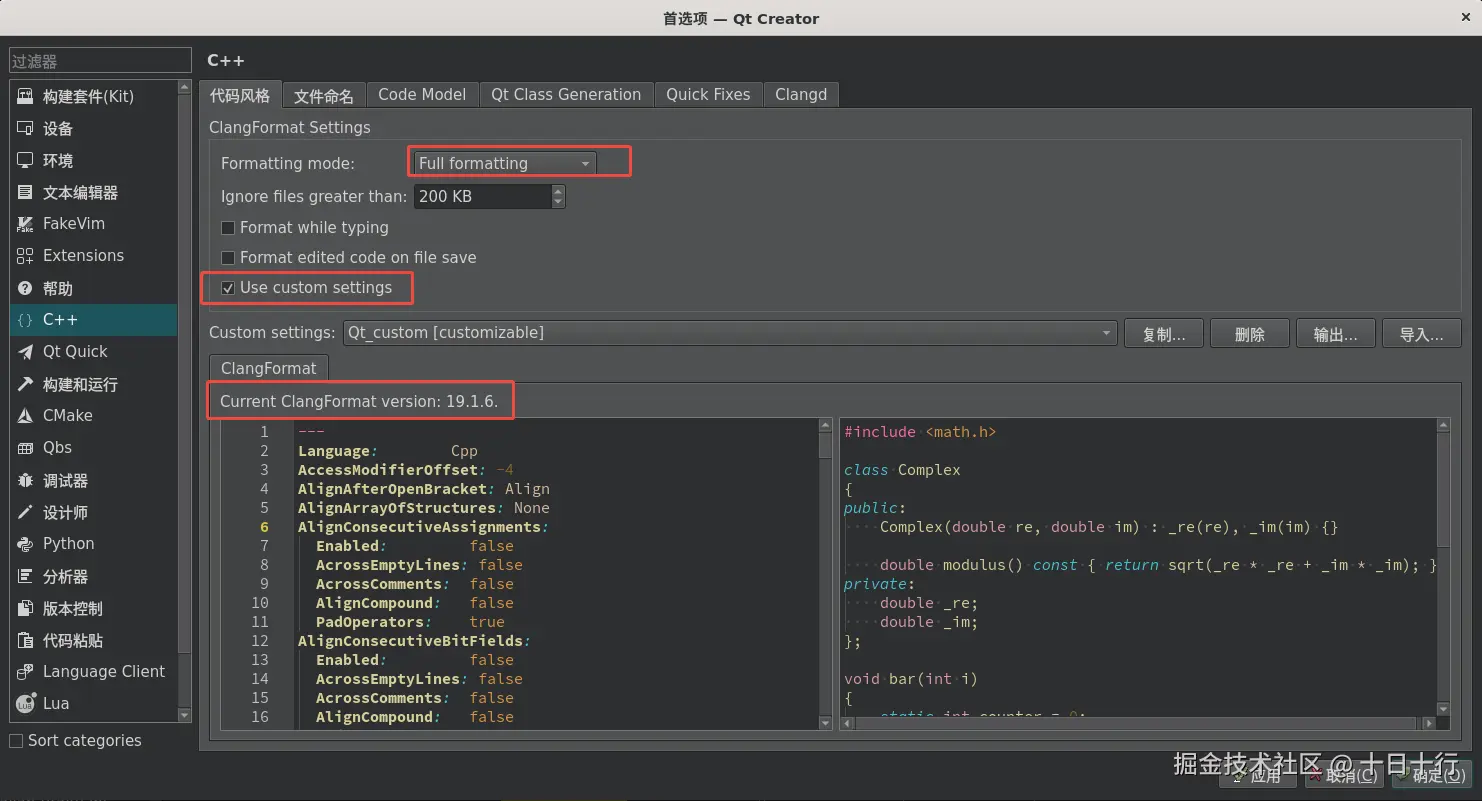Screen dimensions: 1482x801
Task: Click the code preview vertical scrollbar
Action: point(1443,567)
